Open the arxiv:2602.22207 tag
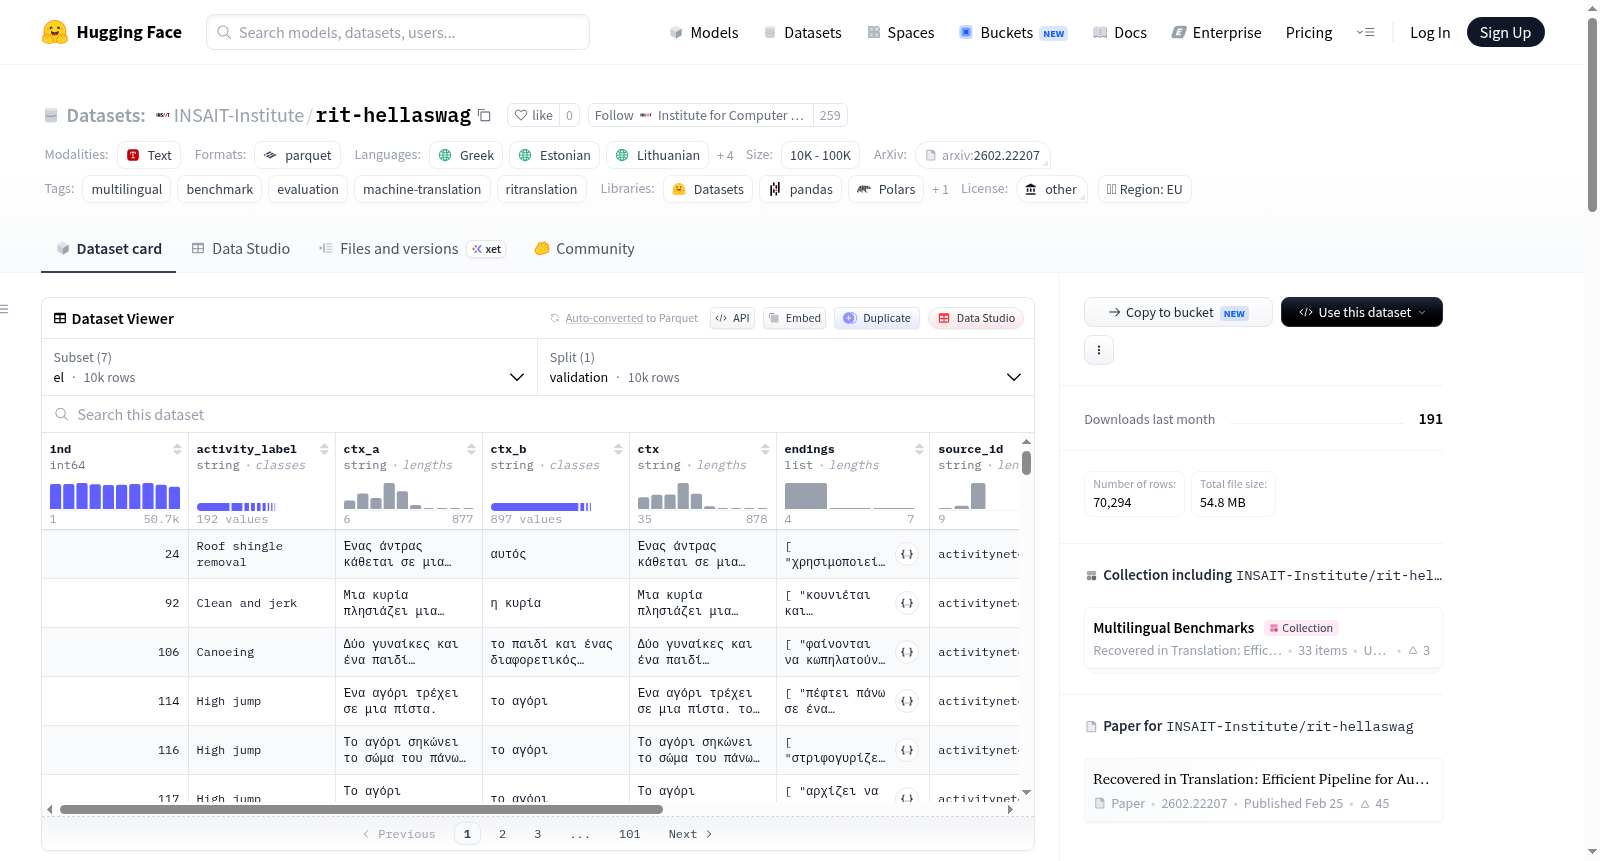 (982, 155)
